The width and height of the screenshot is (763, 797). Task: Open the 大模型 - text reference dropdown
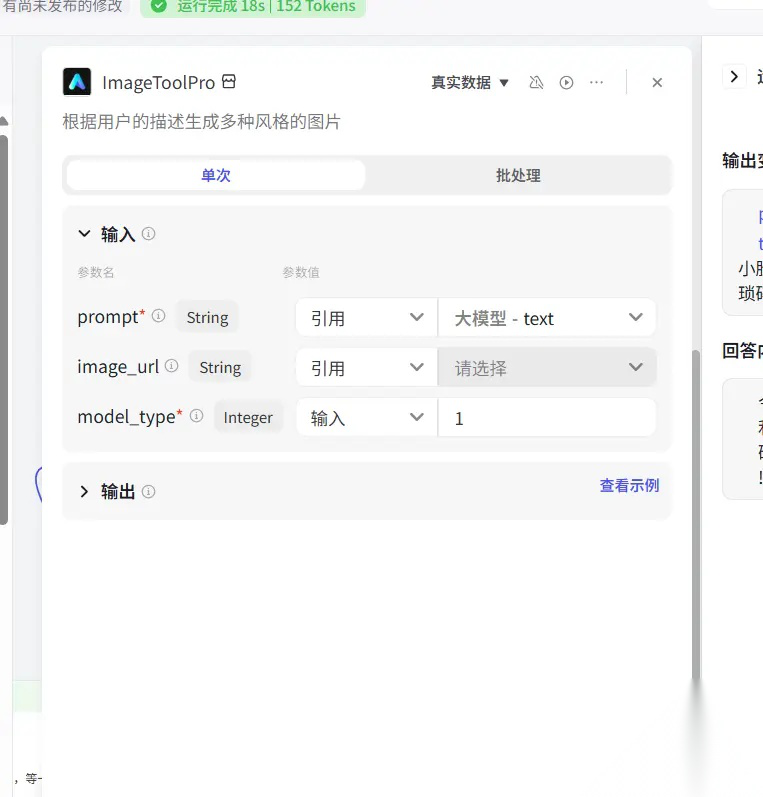(547, 318)
